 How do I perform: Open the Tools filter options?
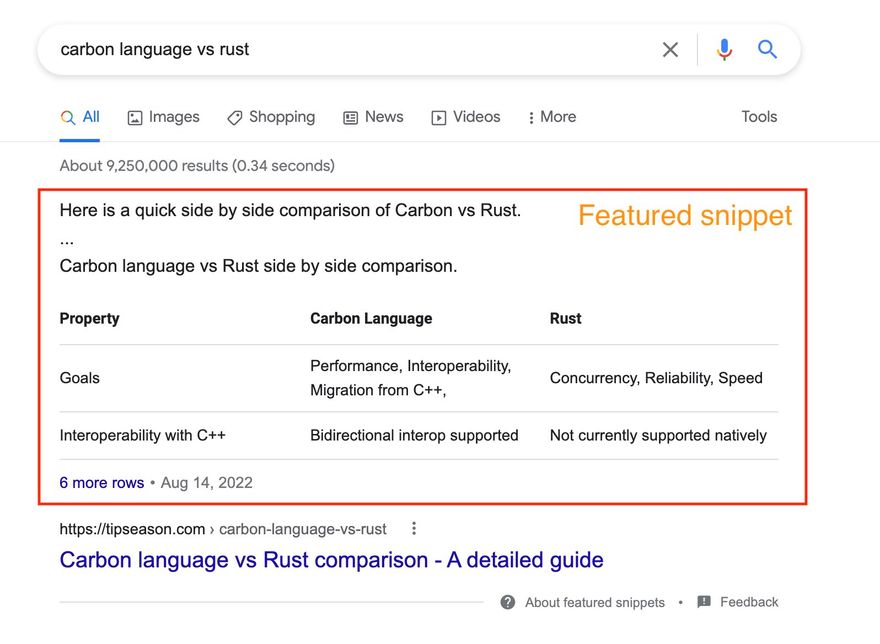tap(759, 117)
